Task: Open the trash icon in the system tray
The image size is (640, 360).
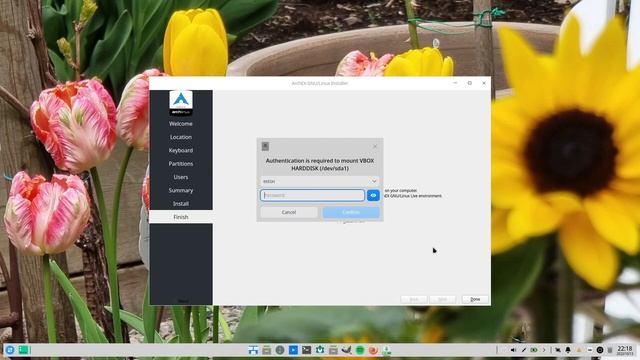Action: tap(610, 350)
